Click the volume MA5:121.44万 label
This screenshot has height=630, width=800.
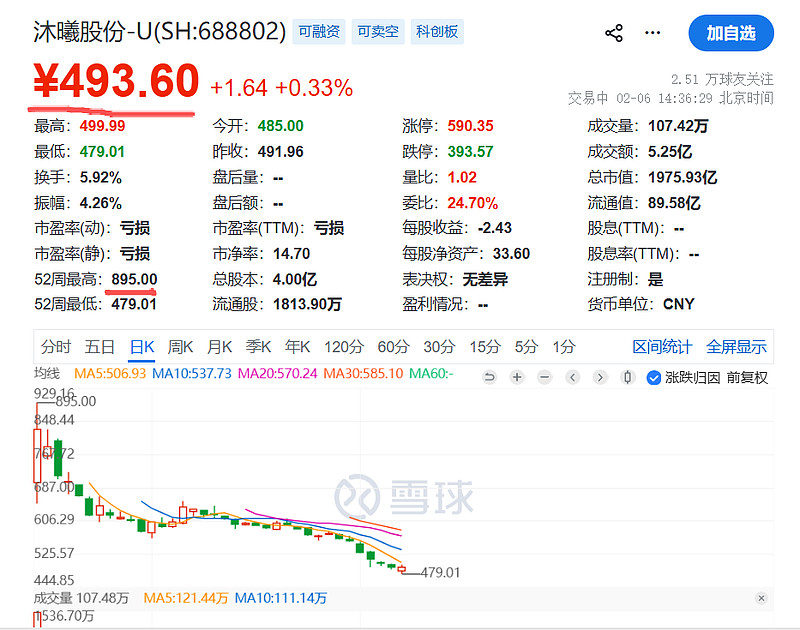[186, 598]
